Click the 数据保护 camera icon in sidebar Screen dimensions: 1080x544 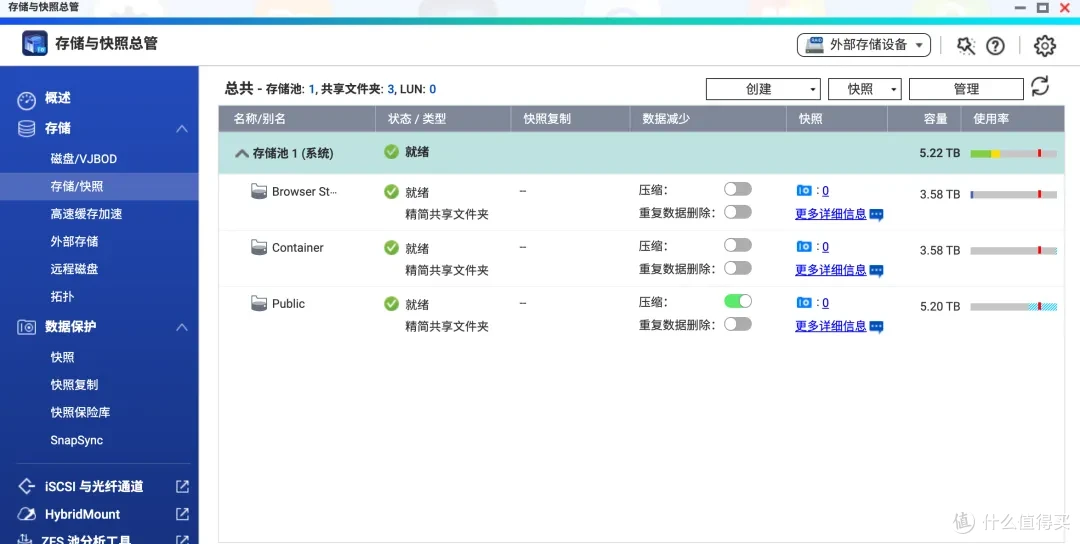pos(26,327)
